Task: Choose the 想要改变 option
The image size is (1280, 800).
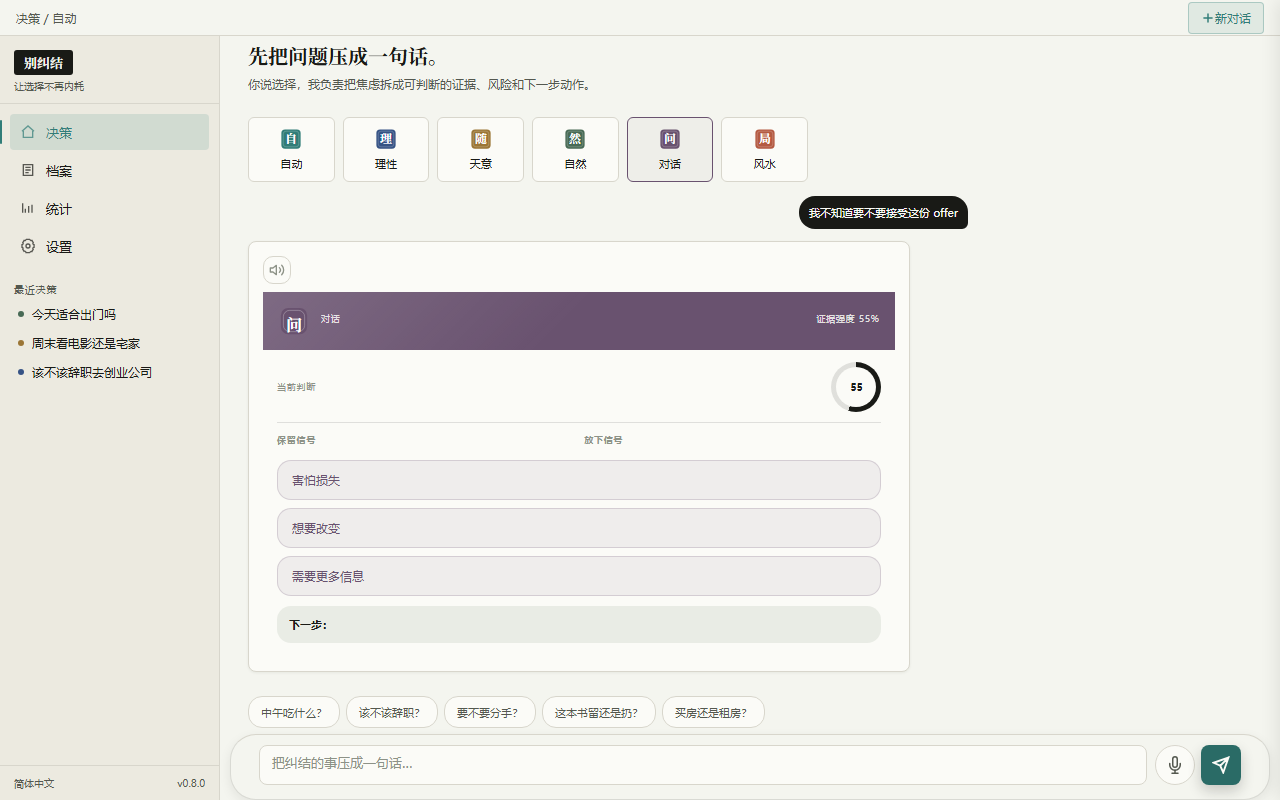Action: coord(579,528)
